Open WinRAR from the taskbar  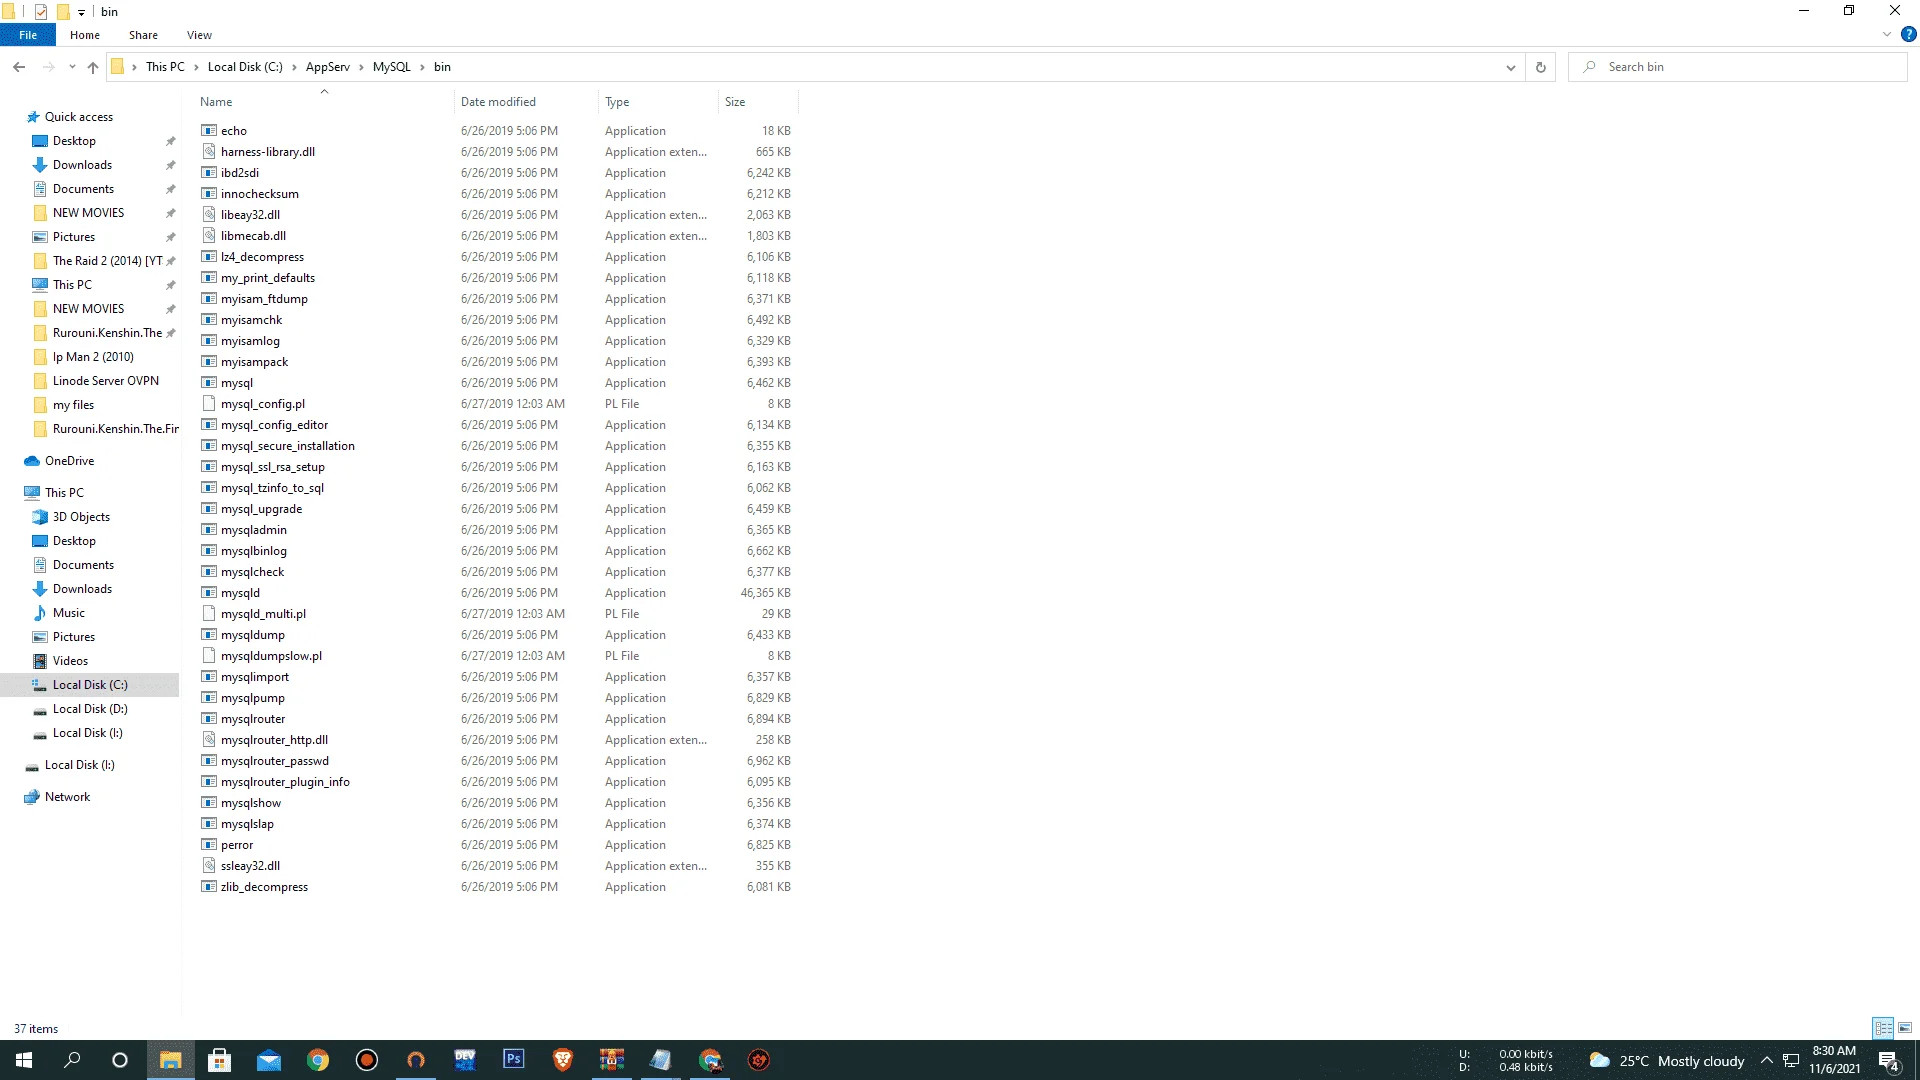click(612, 1060)
